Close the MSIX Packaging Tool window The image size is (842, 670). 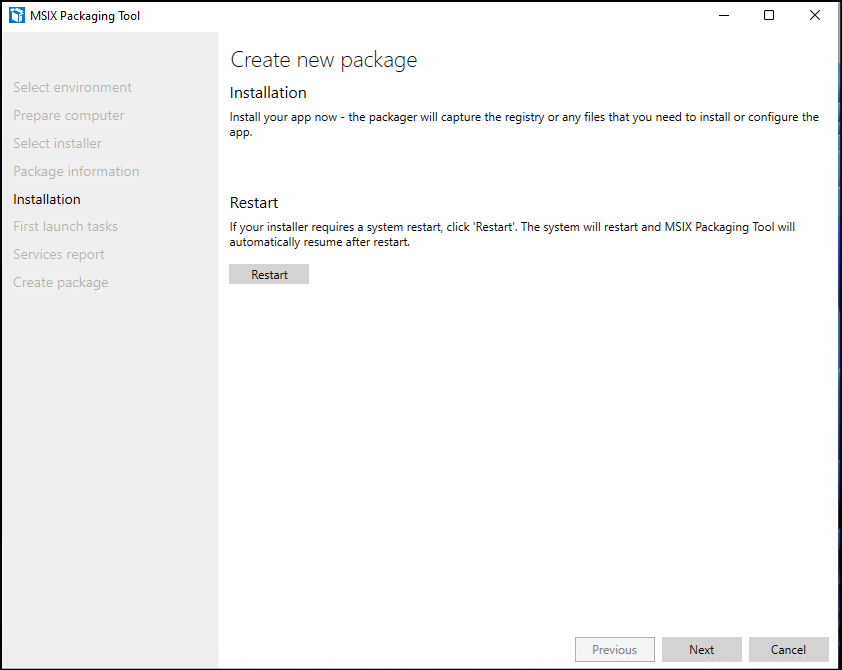[x=814, y=15]
